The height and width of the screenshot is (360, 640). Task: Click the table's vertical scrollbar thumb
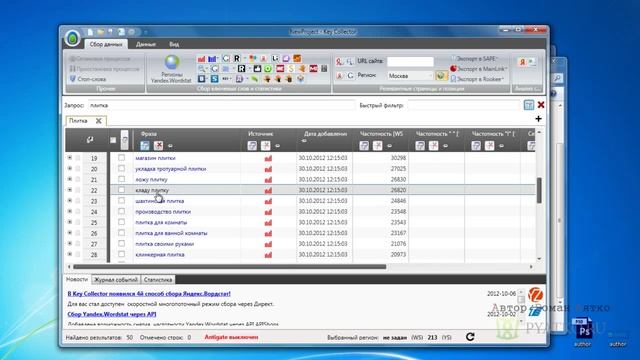pyautogui.click(x=539, y=190)
